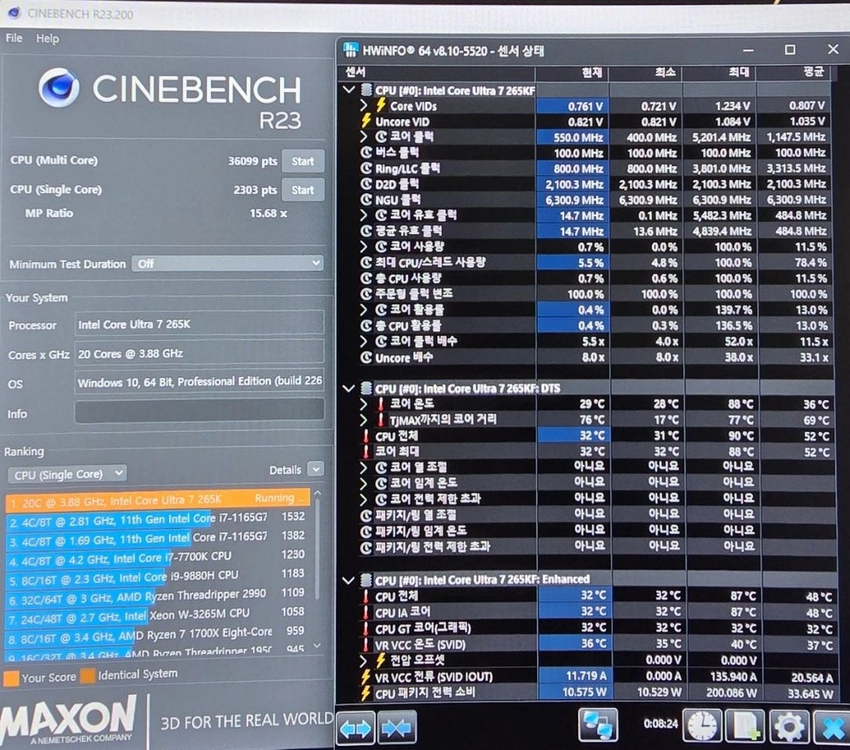Select the Ryzen Threadripper 2990 ranking row
Image resolution: width=850 pixels, height=750 pixels.
point(158,596)
